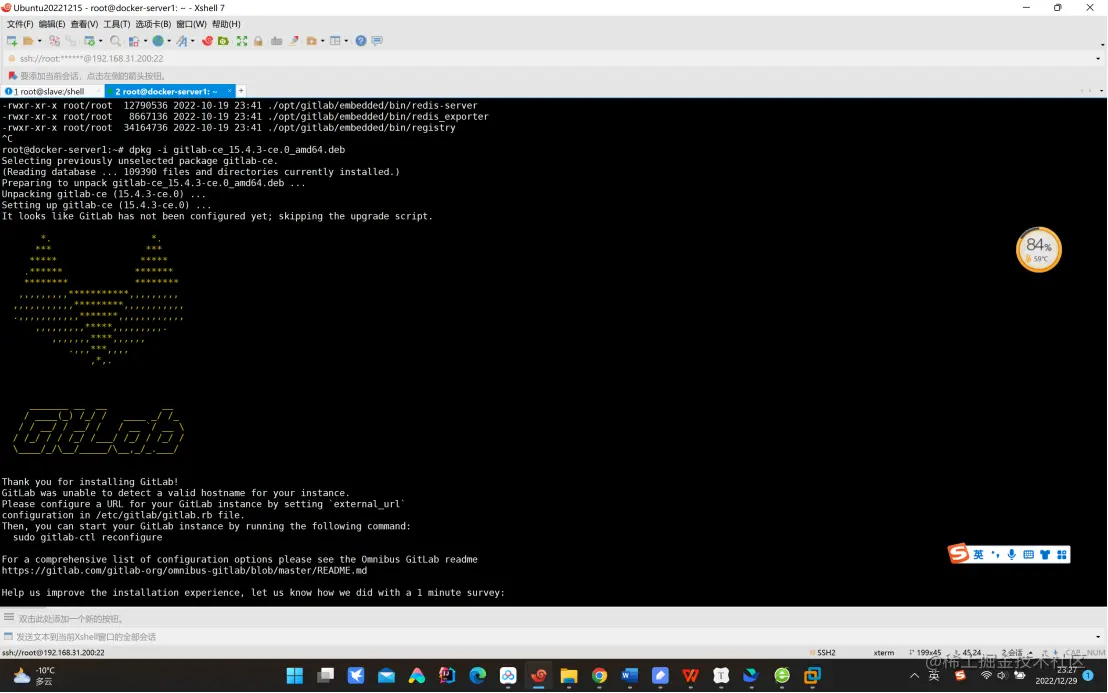This screenshot has height=693, width=1108.
Task: Expand the Open session dropdown arrow
Action: [39, 41]
